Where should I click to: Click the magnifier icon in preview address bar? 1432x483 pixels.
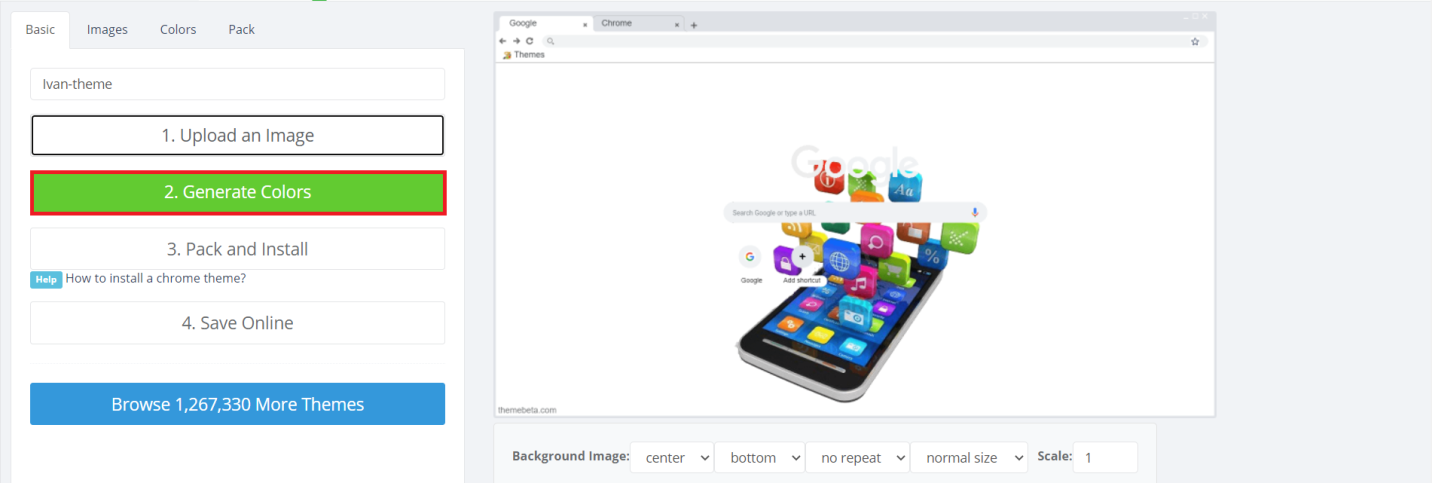click(x=550, y=41)
